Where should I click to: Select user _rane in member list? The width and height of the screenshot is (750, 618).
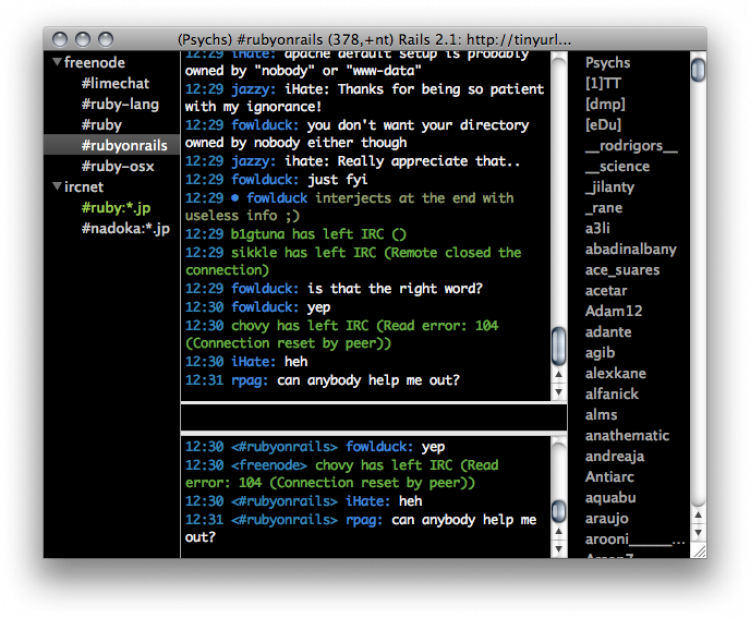pyautogui.click(x=604, y=208)
